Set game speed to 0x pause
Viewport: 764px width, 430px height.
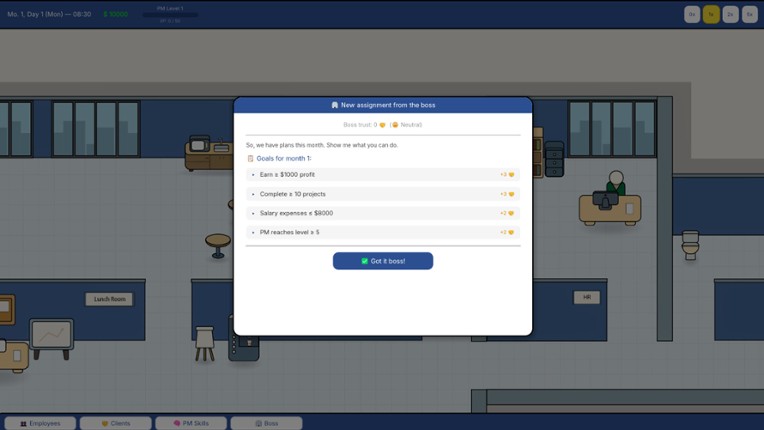[692, 15]
